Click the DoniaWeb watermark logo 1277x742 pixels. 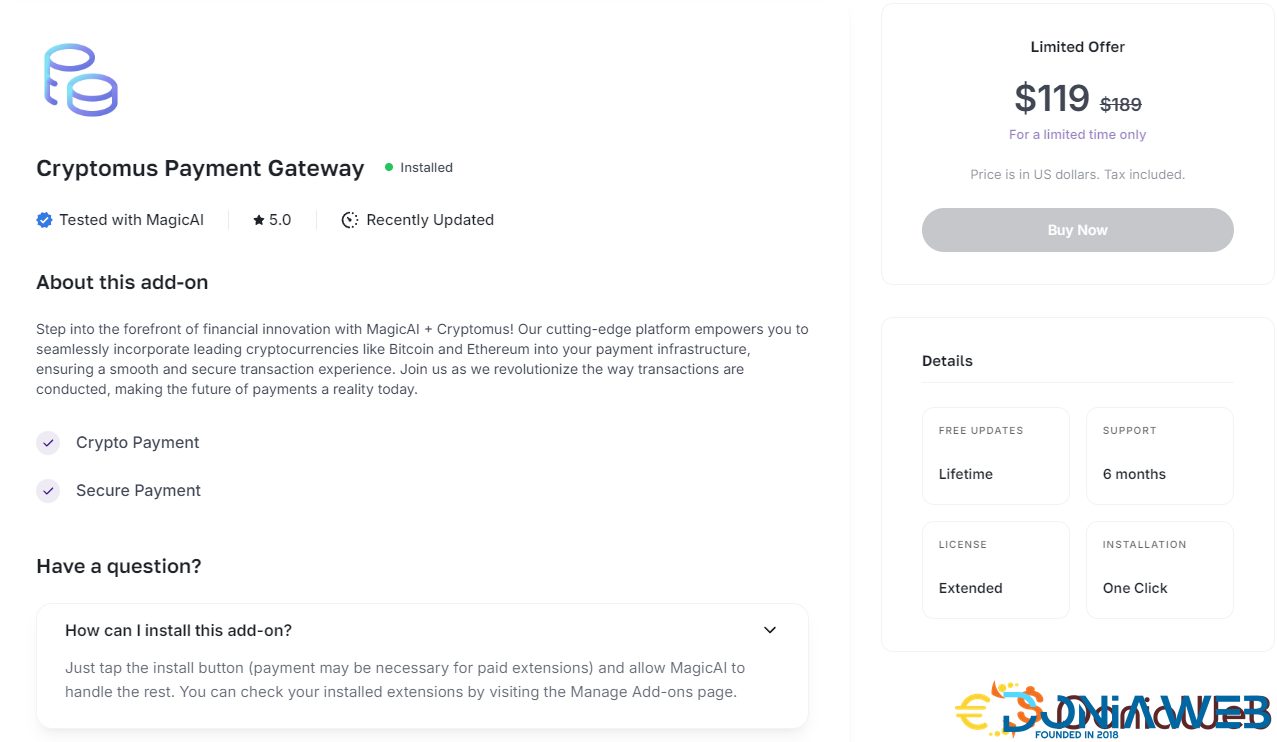coord(1111,711)
